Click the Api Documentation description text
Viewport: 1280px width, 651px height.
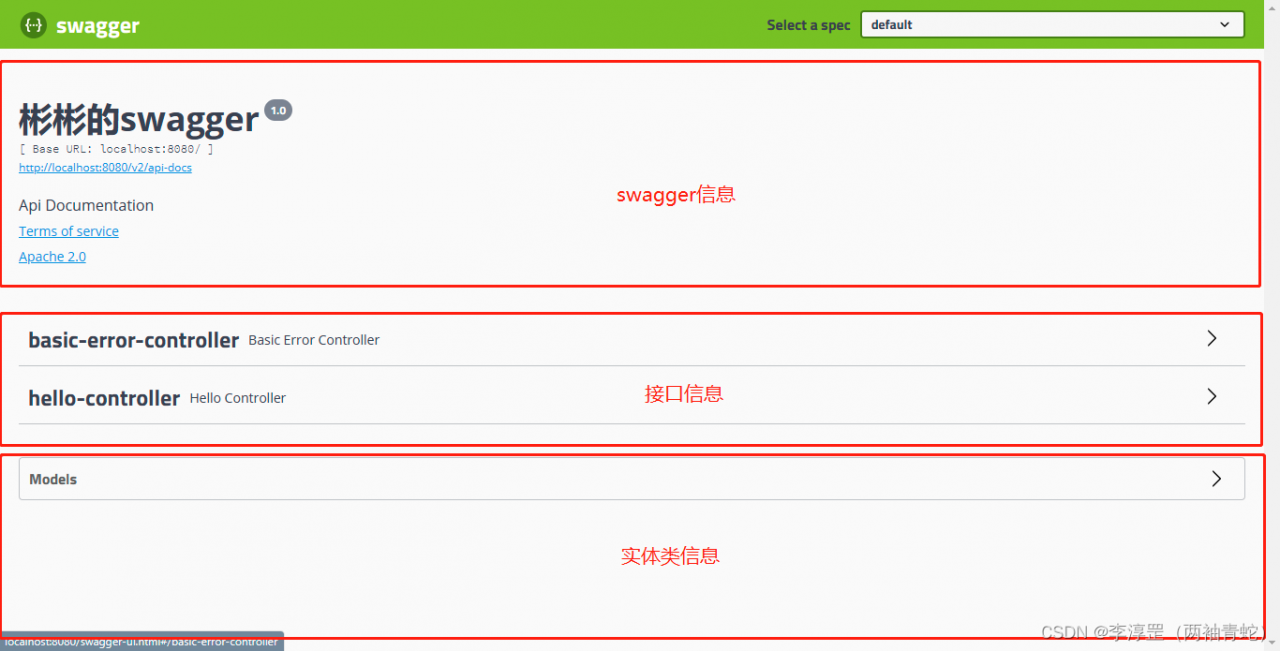(x=86, y=205)
